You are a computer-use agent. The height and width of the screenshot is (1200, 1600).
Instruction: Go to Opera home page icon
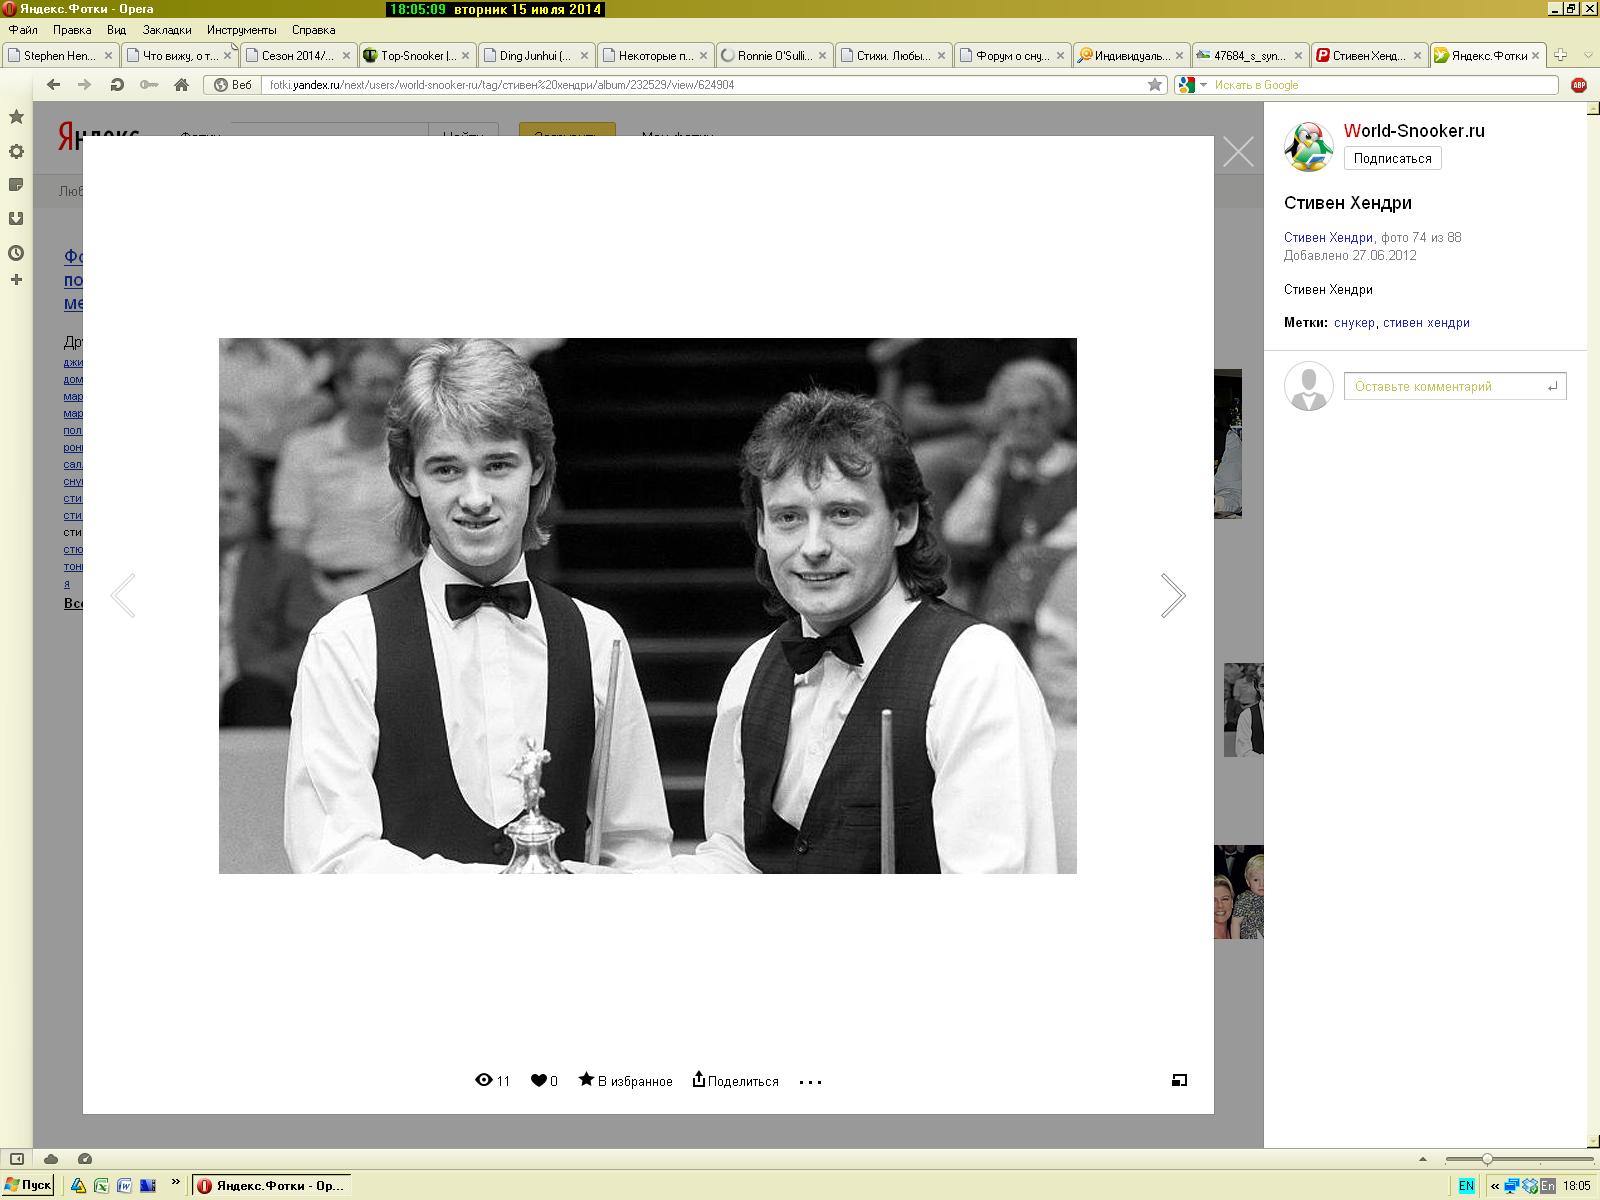[x=181, y=85]
